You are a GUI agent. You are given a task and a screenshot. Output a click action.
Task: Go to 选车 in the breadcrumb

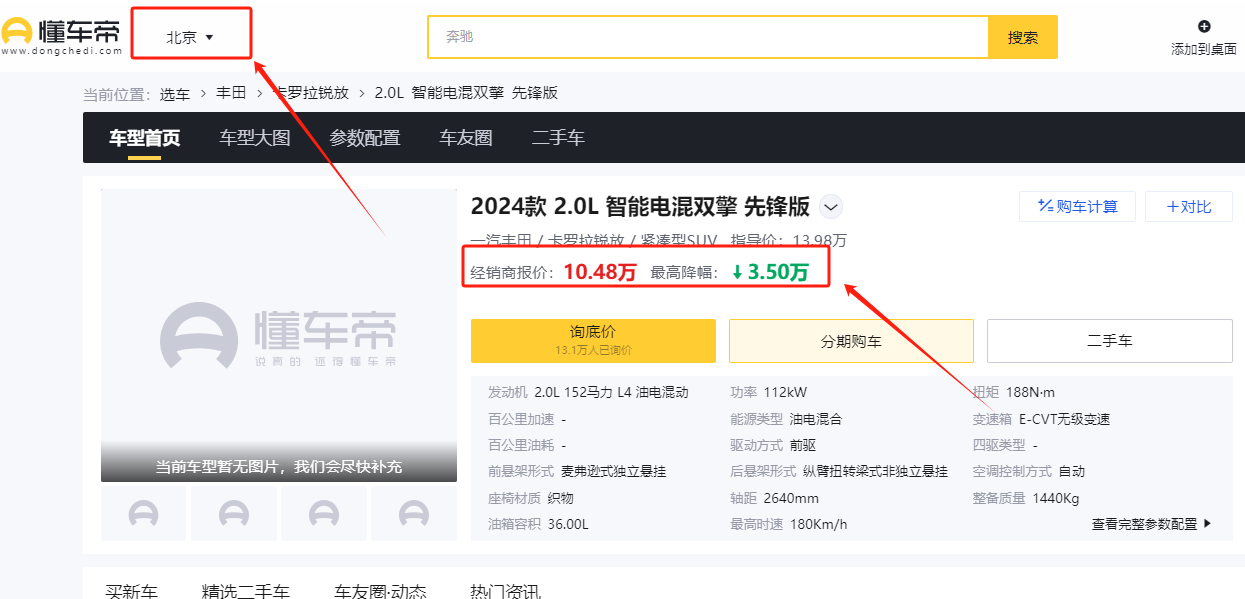point(175,94)
